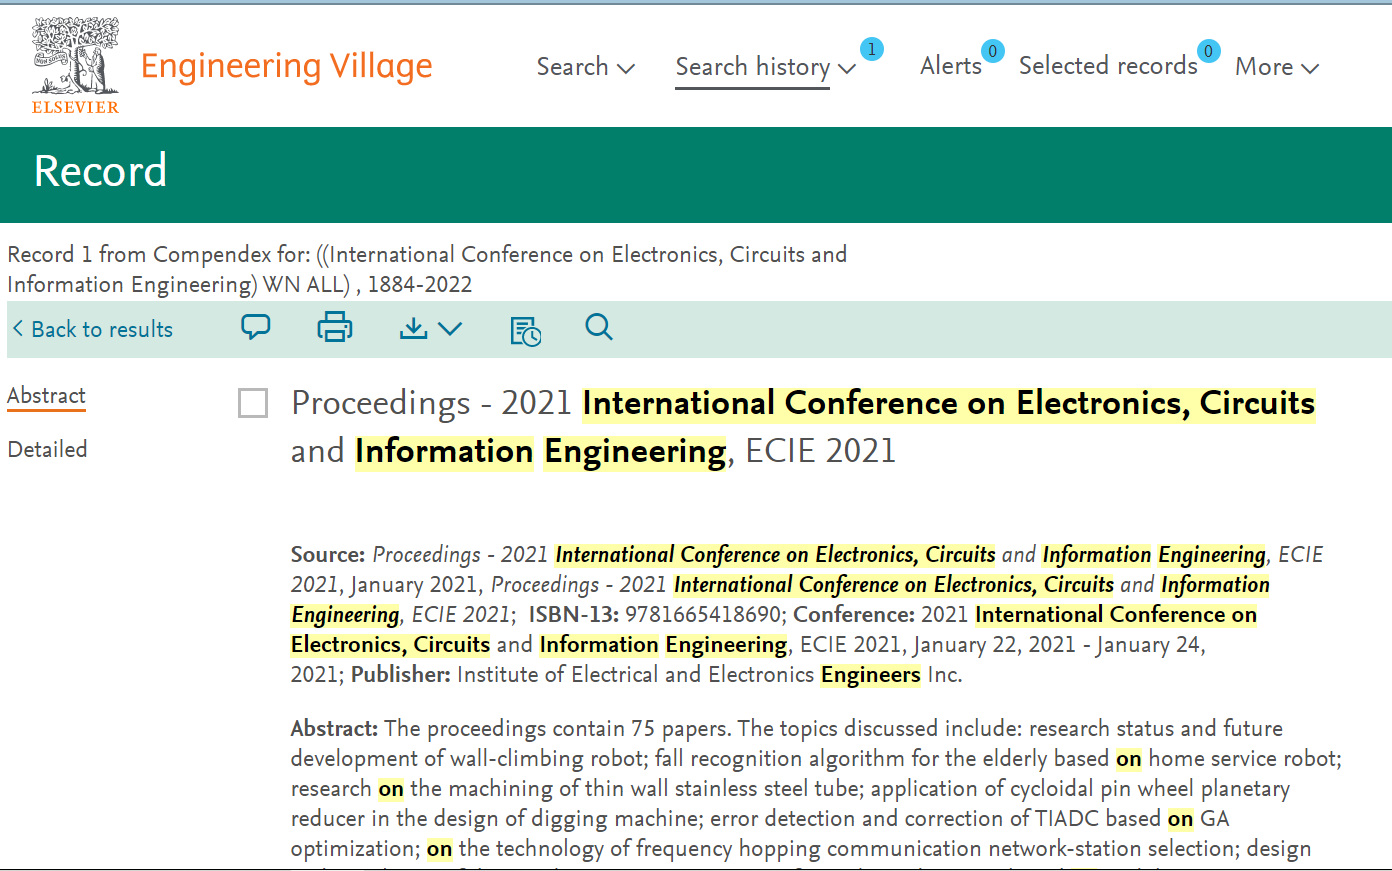The image size is (1392, 871).
Task: Open Selected records
Action: pos(1108,66)
